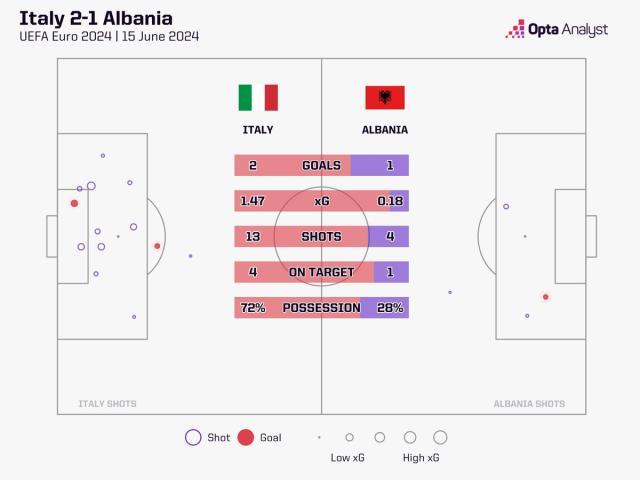This screenshot has height=480, width=640.
Task: Click the red Goal legend circle
Action: tap(246, 437)
